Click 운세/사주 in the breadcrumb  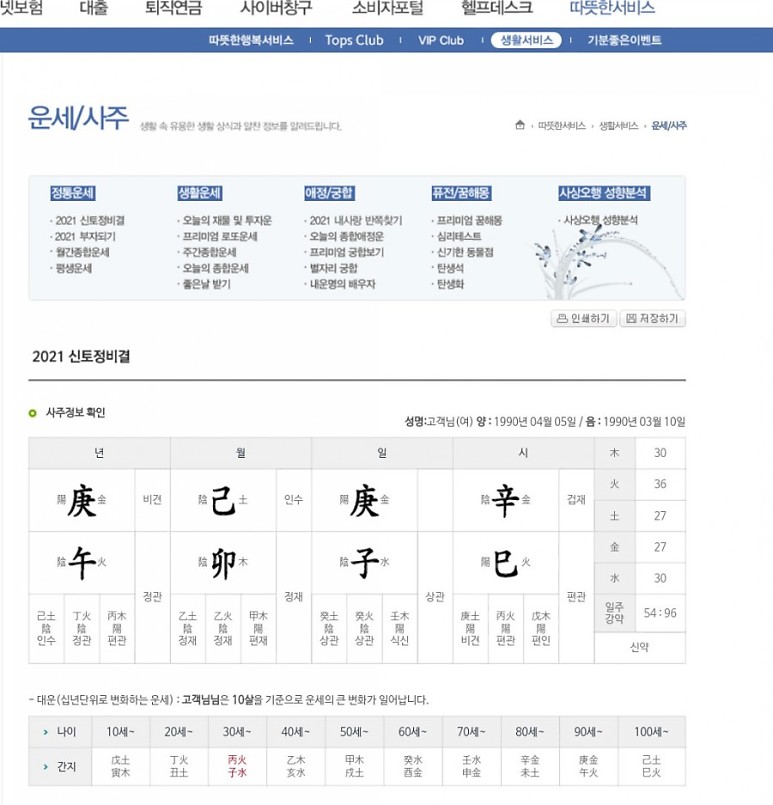coord(669,126)
